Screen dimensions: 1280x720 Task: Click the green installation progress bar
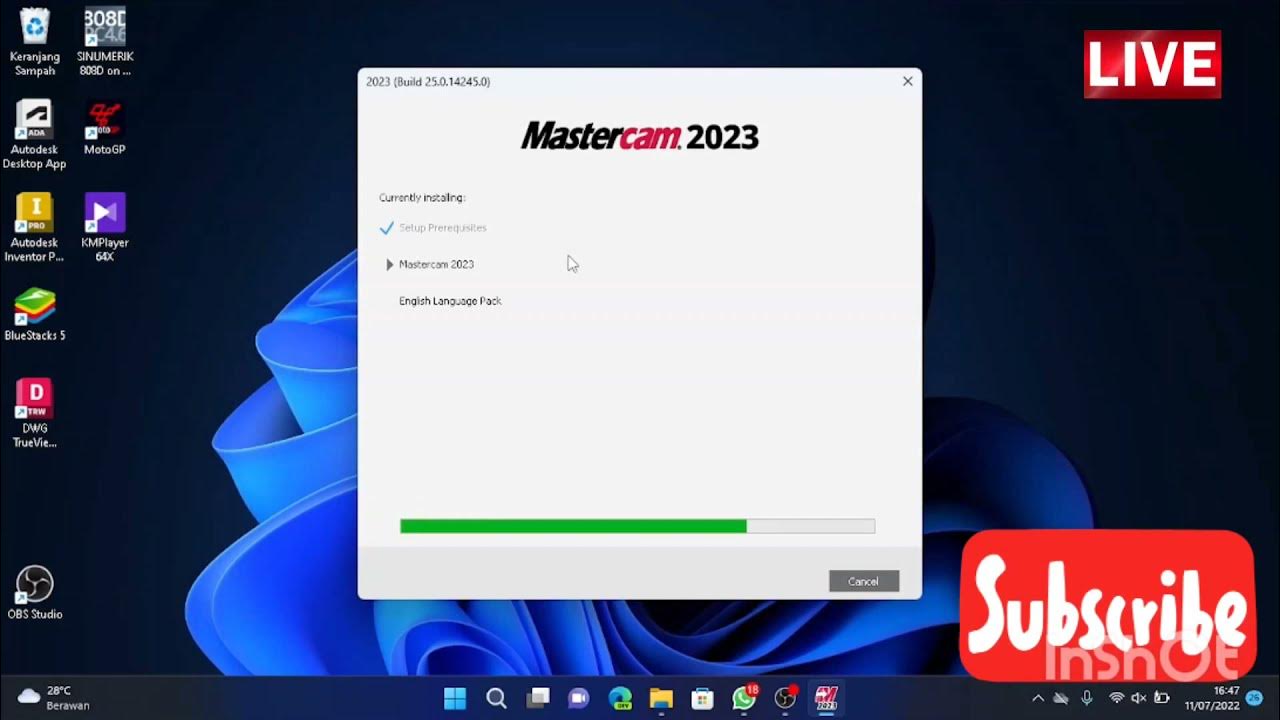tap(637, 526)
